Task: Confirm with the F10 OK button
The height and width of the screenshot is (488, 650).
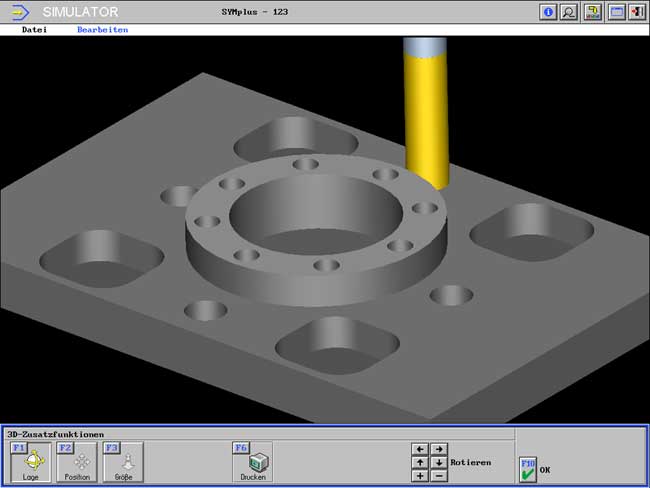Action: pyautogui.click(x=529, y=469)
